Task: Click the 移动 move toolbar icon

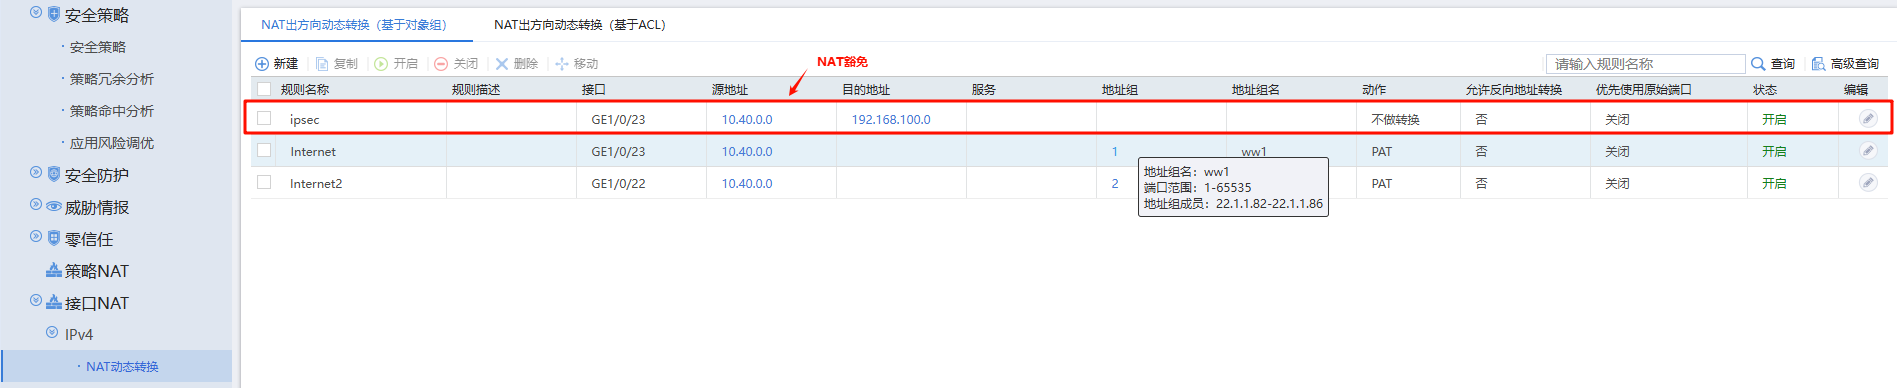Action: [562, 64]
